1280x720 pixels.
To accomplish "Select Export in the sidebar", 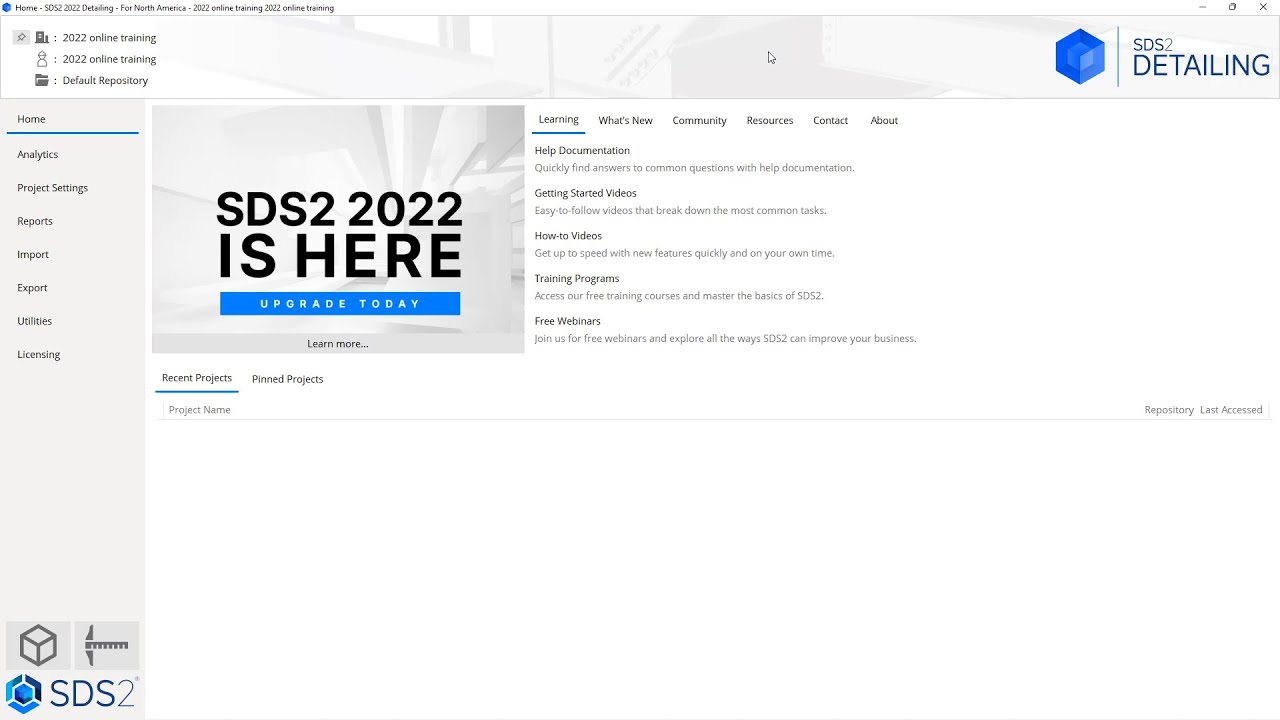I will (32, 288).
